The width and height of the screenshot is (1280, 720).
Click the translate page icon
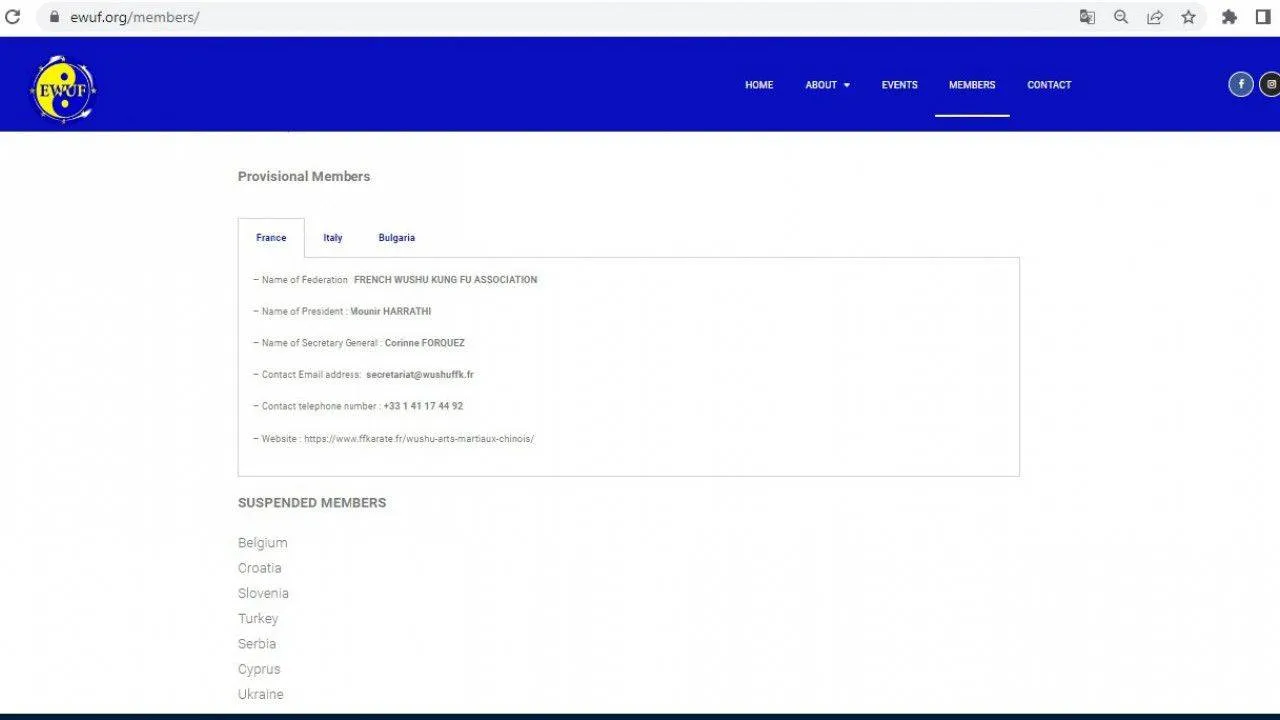tap(1087, 17)
